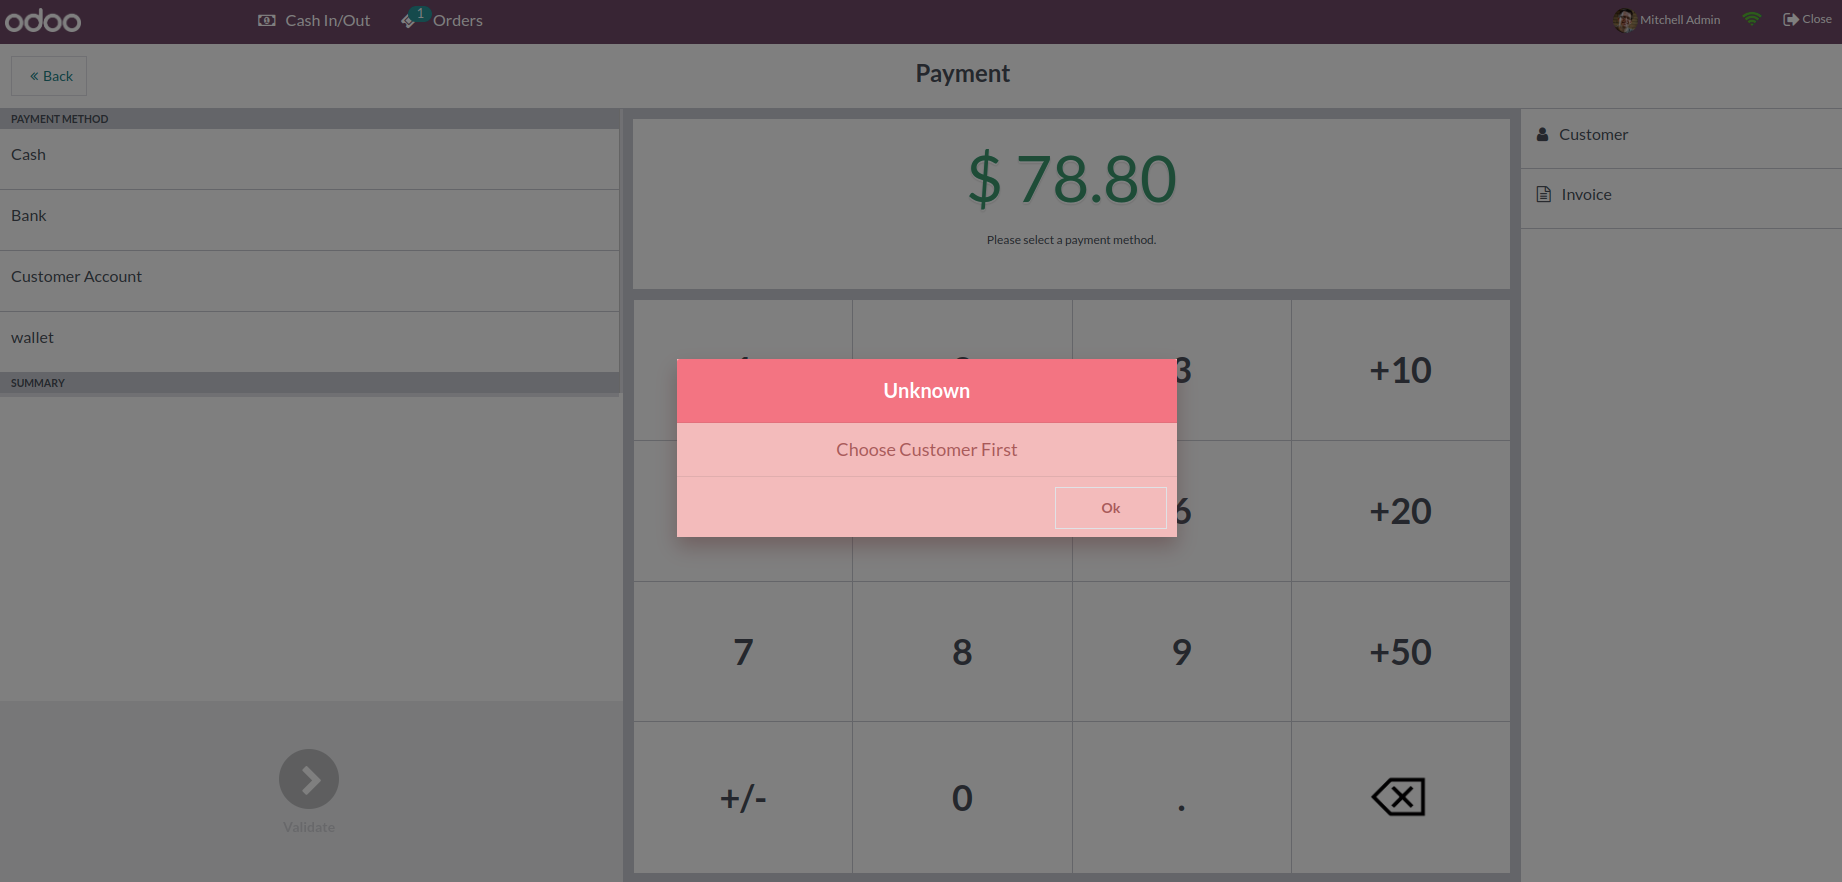Click the Odoo logo

point(43,20)
